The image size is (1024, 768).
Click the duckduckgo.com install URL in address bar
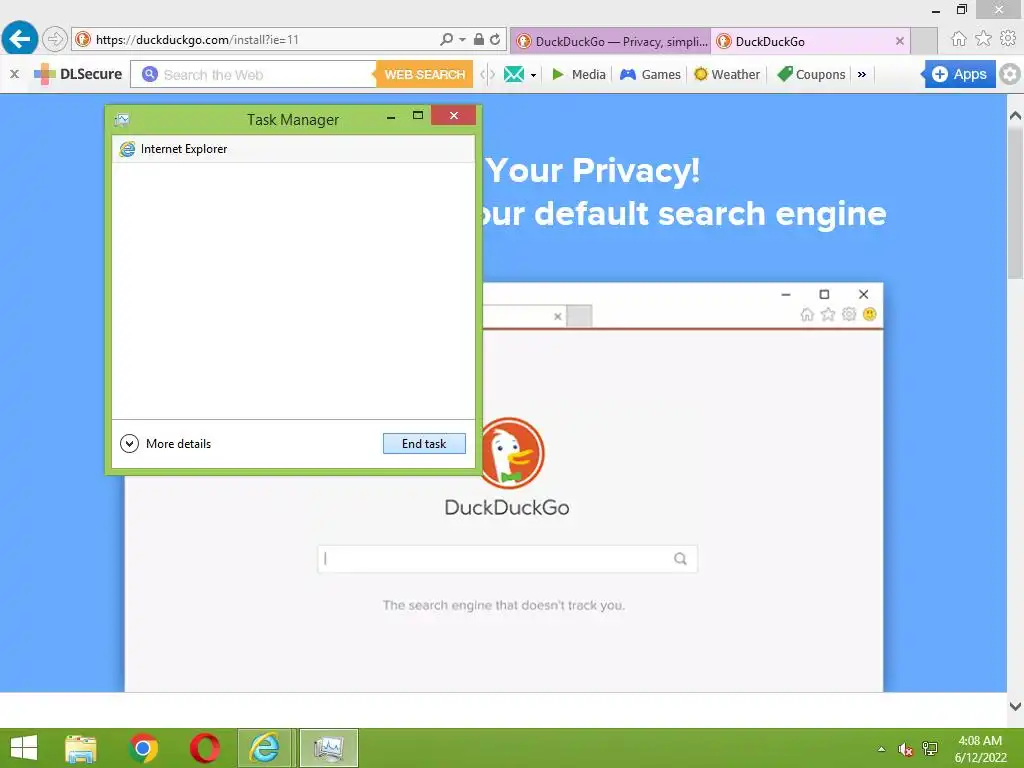point(197,40)
